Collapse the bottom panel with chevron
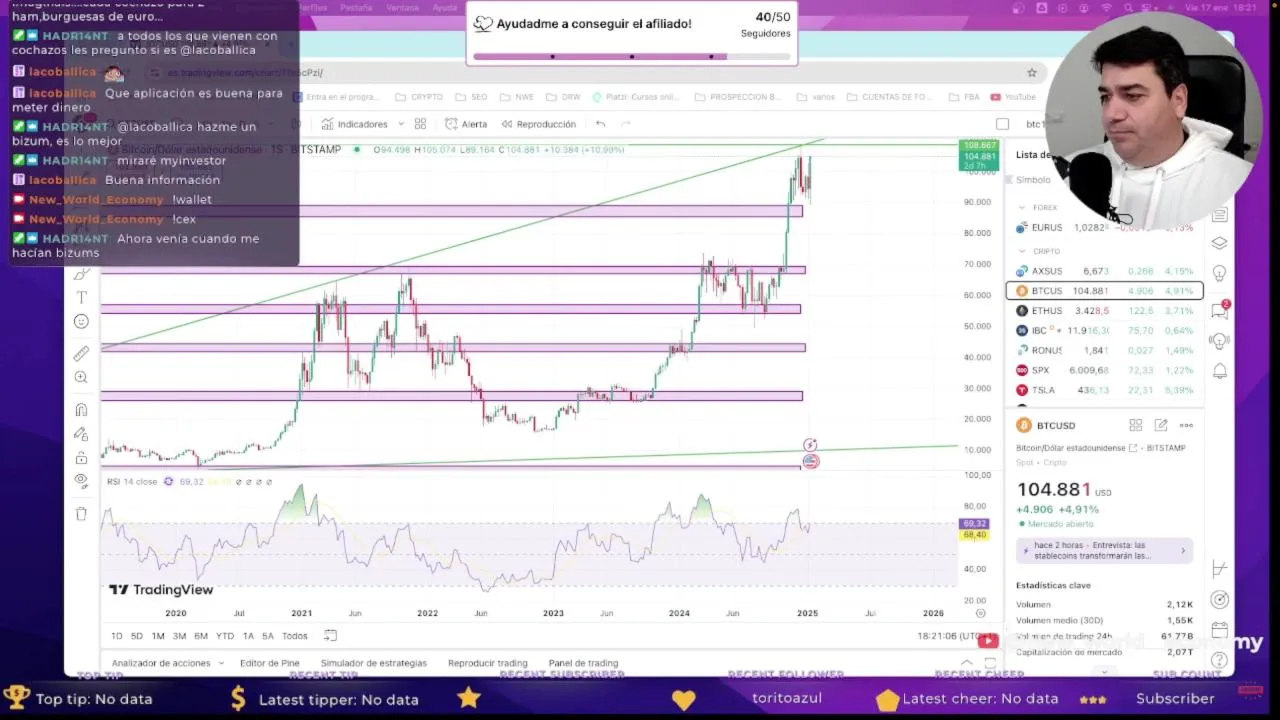The height and width of the screenshot is (720, 1280). [967, 663]
